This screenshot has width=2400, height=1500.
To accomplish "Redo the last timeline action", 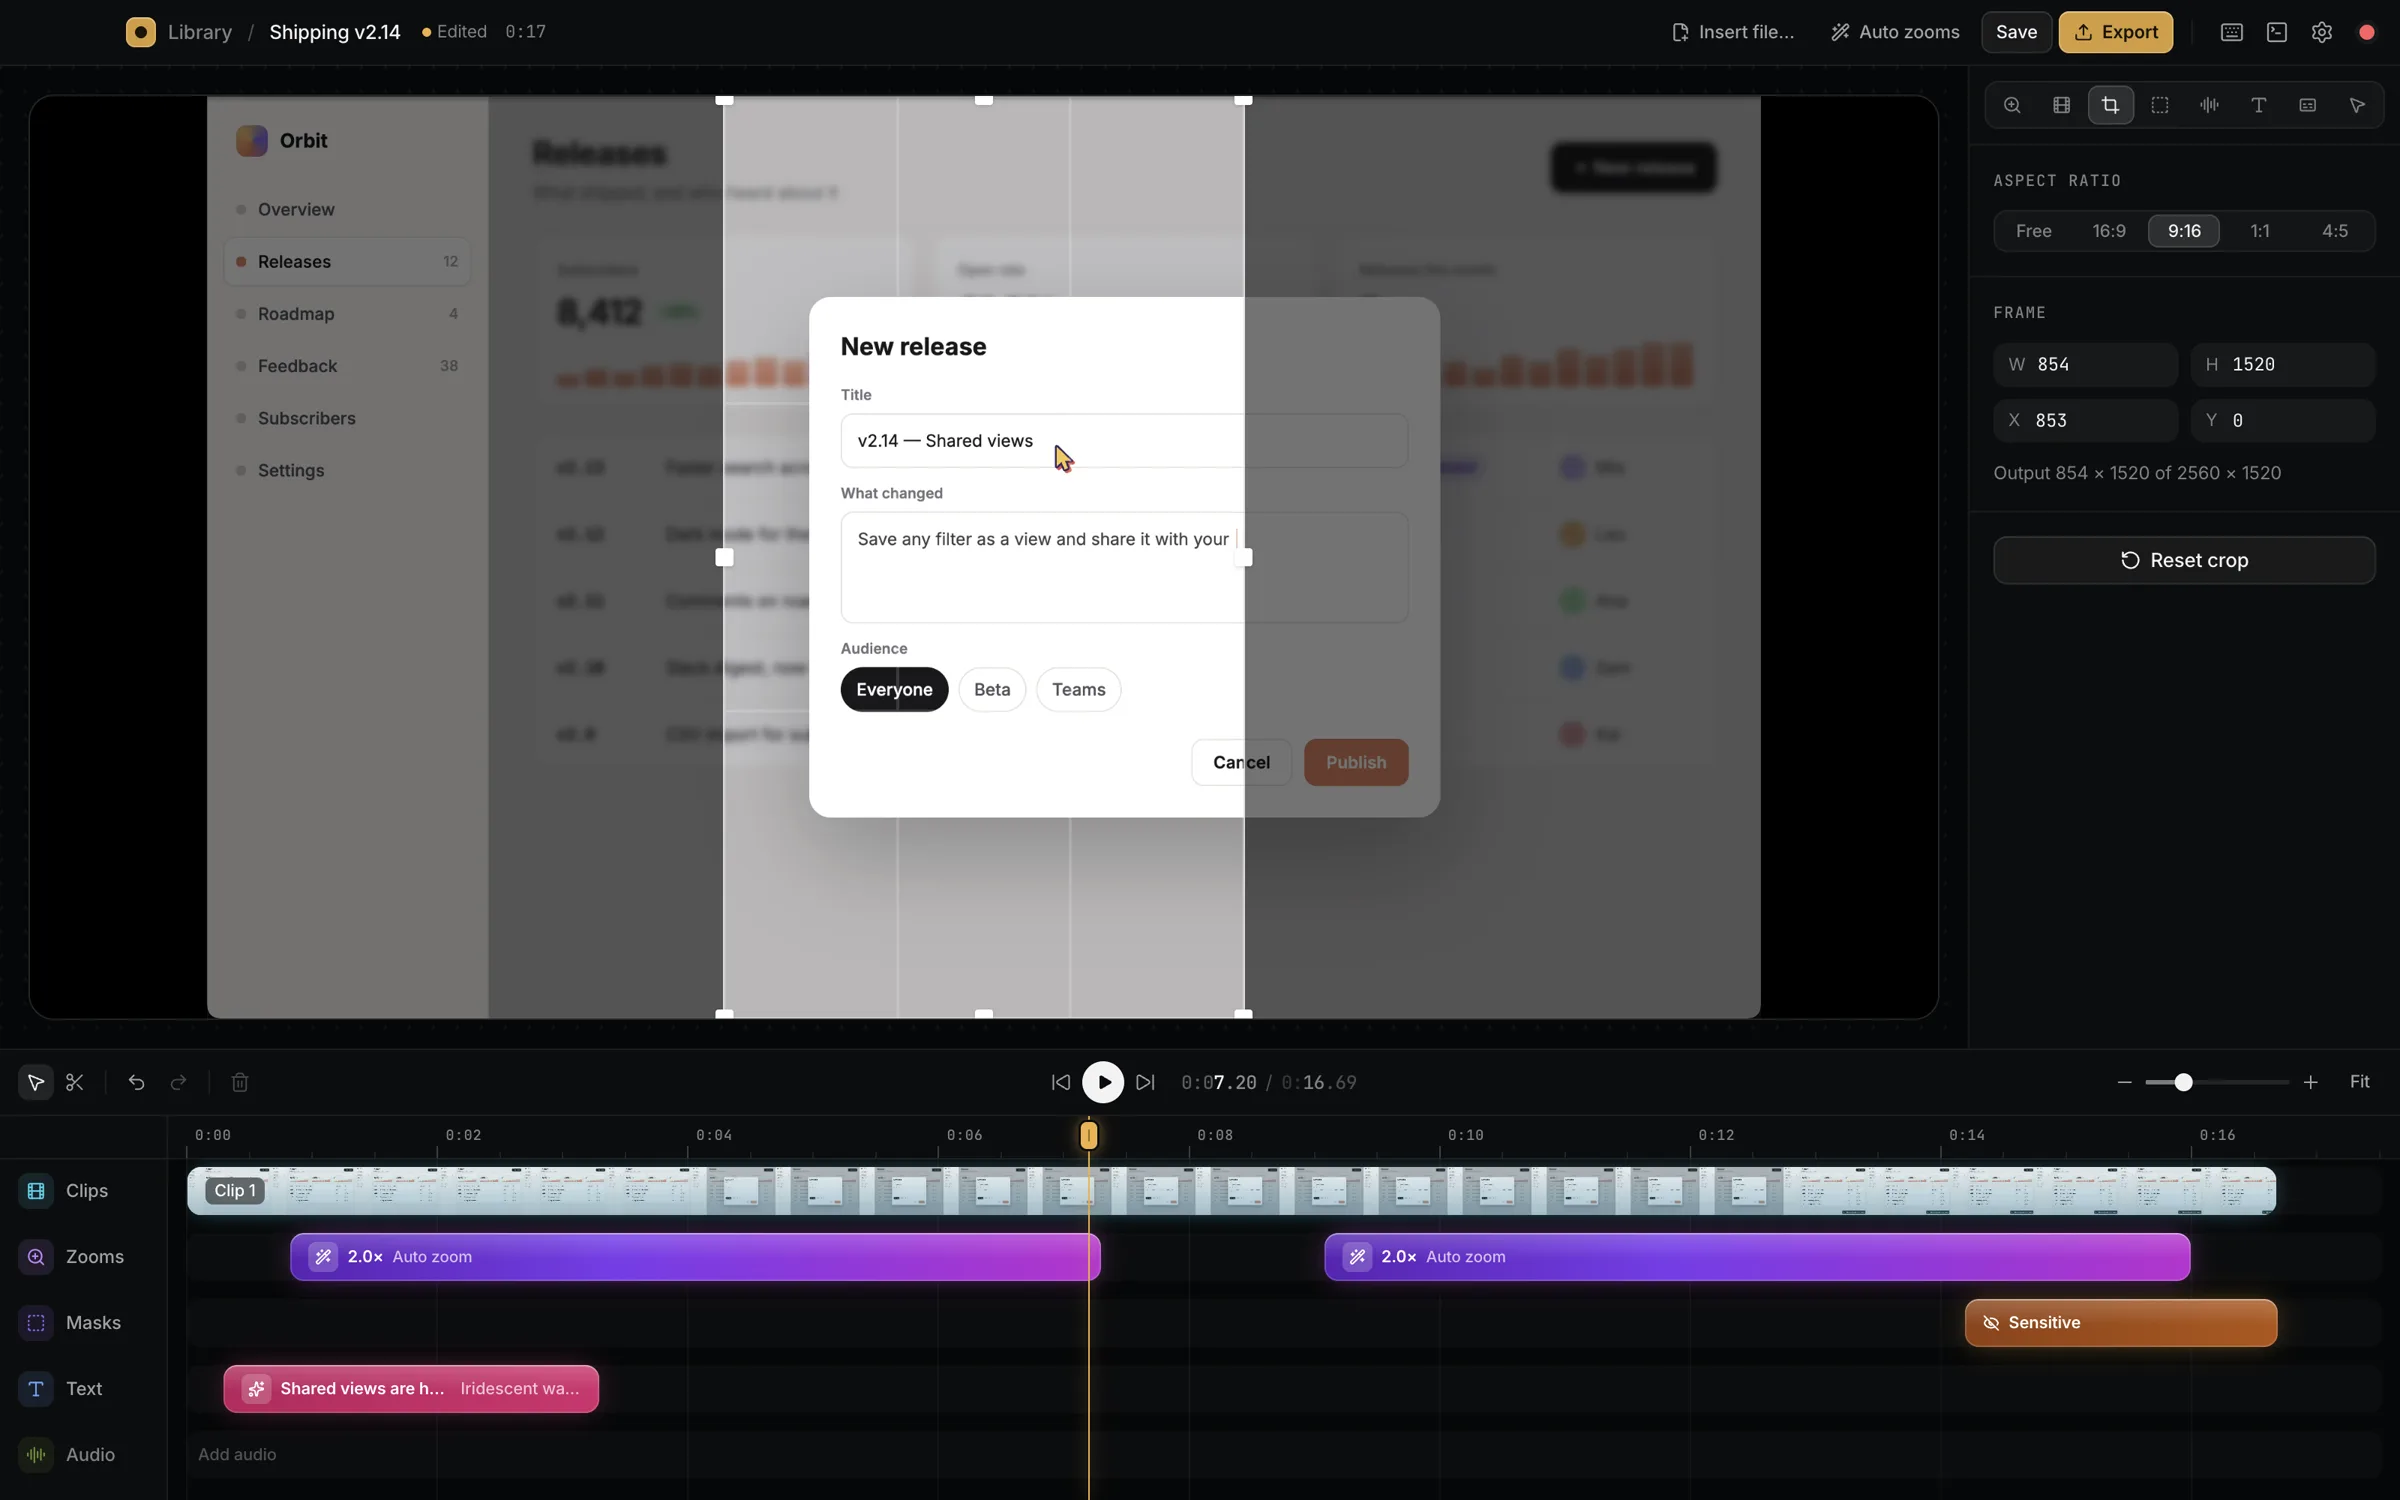I will pyautogui.click(x=179, y=1082).
